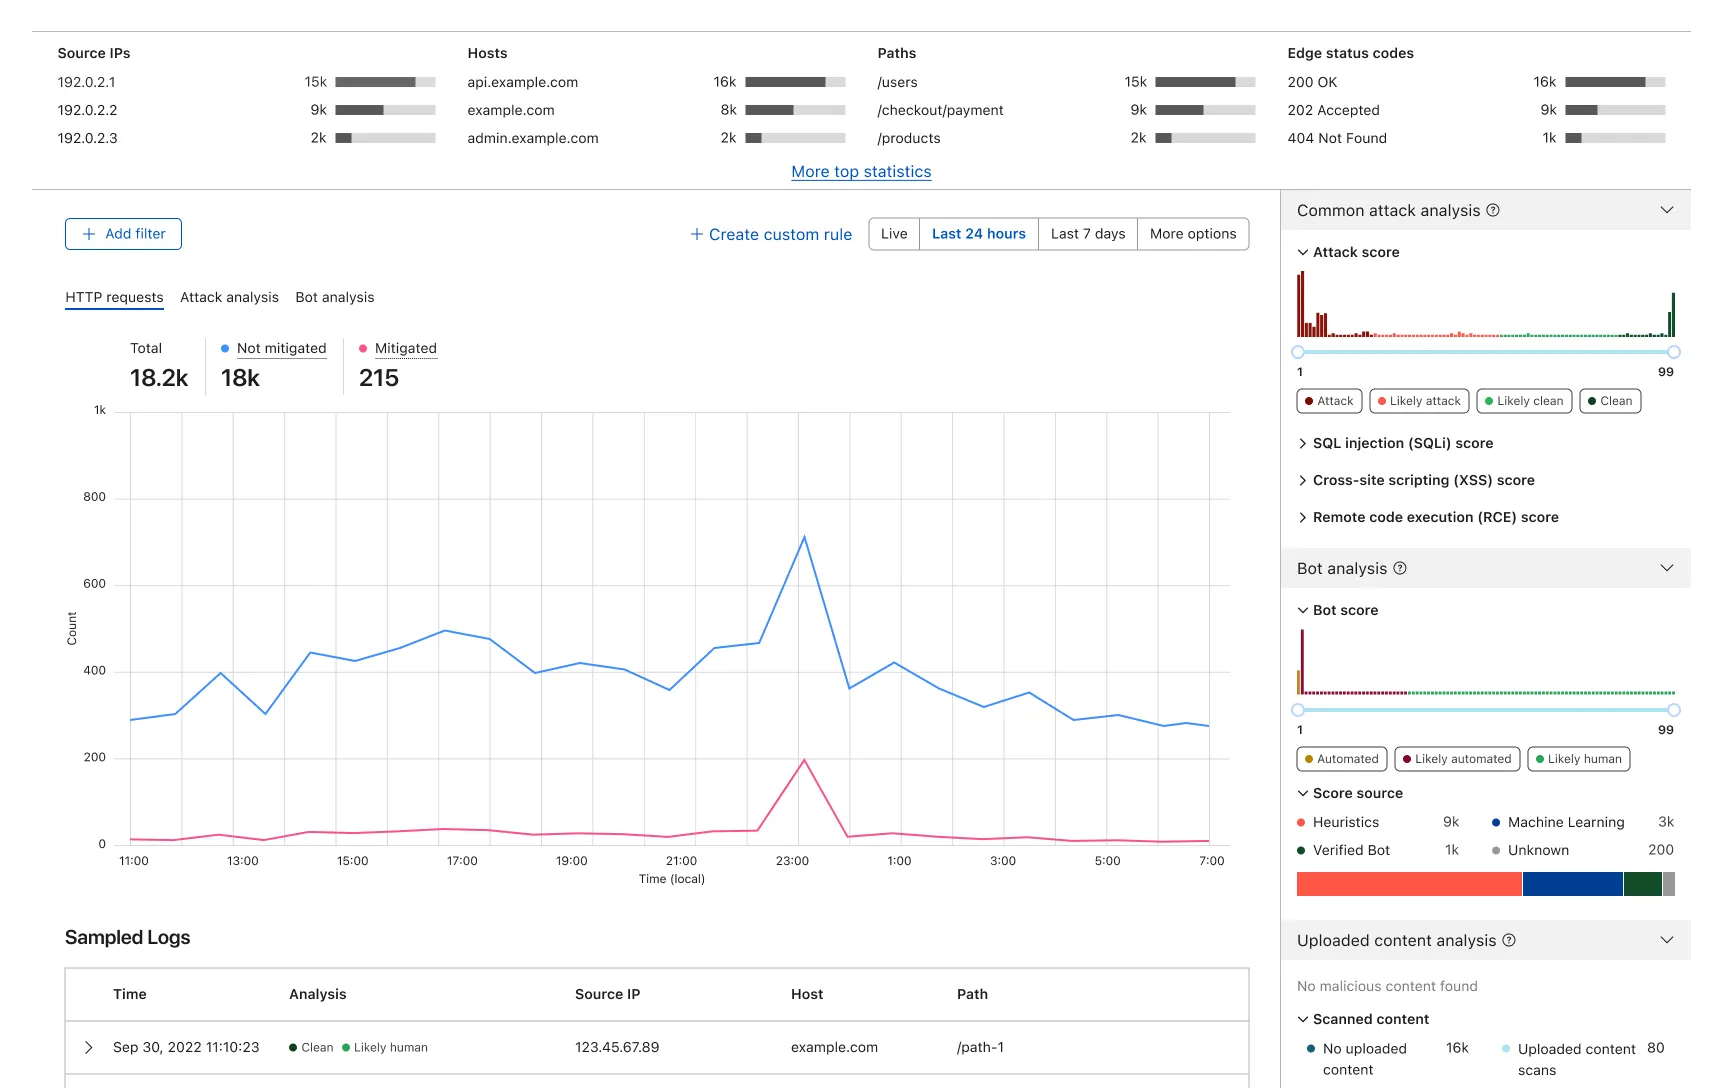
Task: Collapse the Bot analysis panel chevron
Action: click(x=1666, y=568)
